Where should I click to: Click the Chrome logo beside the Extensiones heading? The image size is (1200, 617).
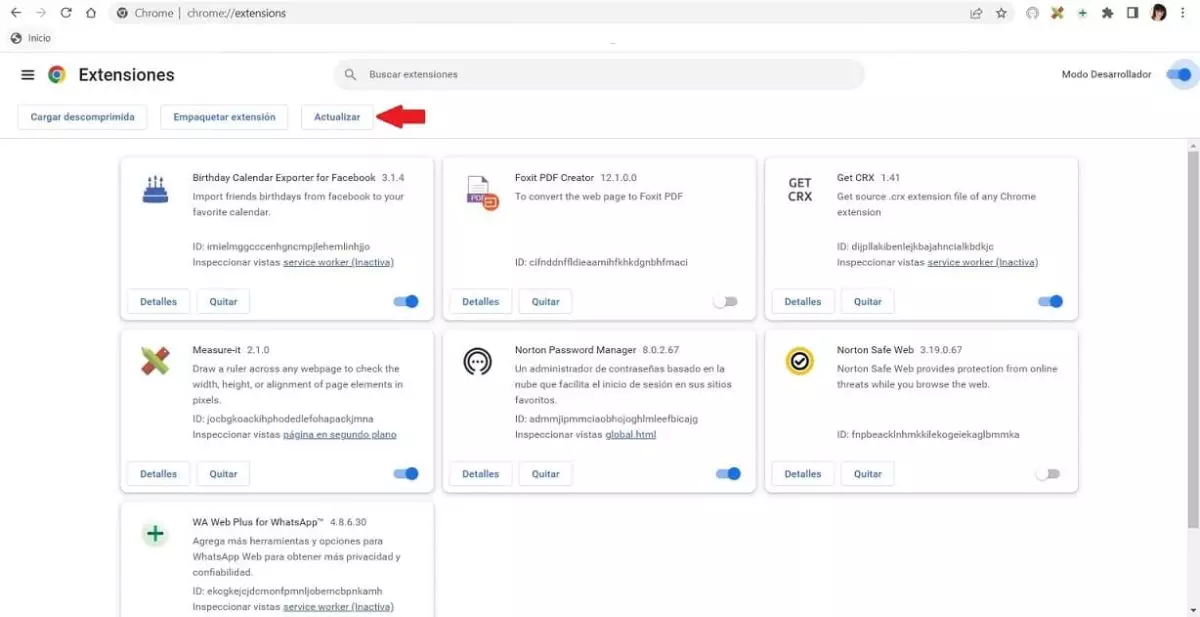[56, 74]
